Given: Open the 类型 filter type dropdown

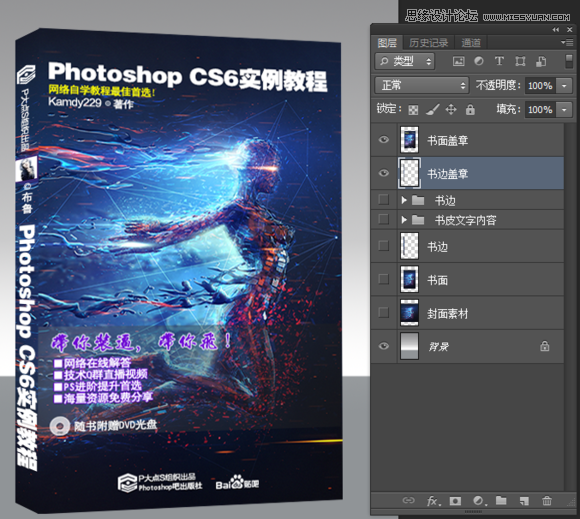Looking at the screenshot, I should point(405,61).
